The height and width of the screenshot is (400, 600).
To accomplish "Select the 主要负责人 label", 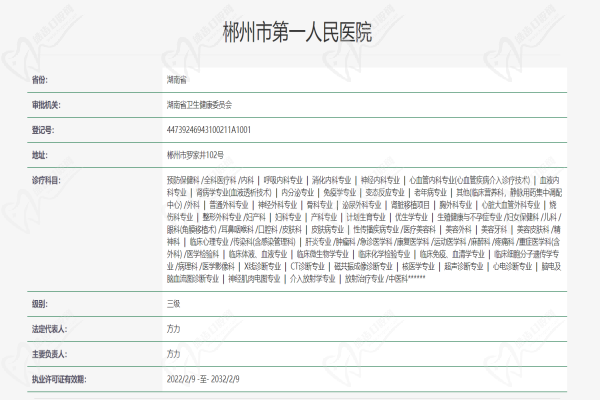I will point(49,354).
